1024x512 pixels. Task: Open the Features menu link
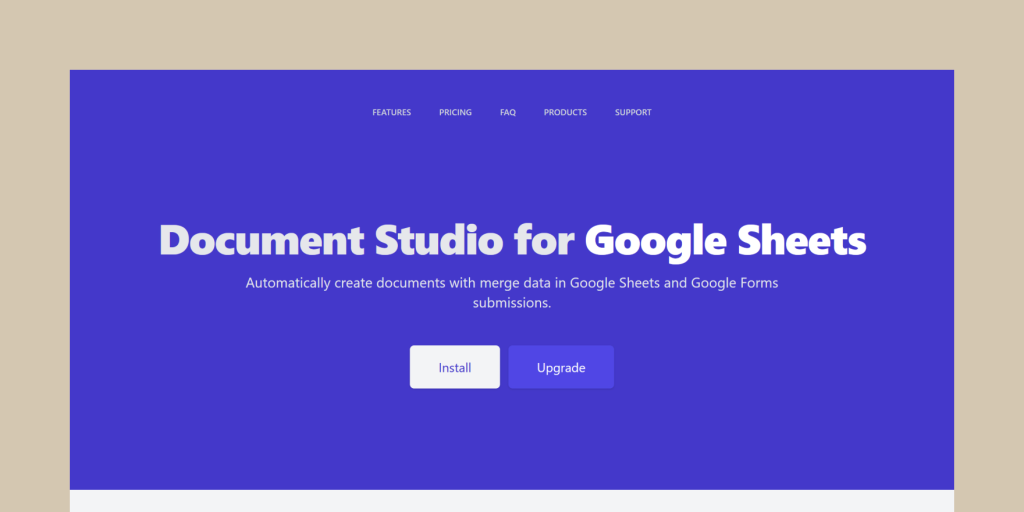pos(391,112)
